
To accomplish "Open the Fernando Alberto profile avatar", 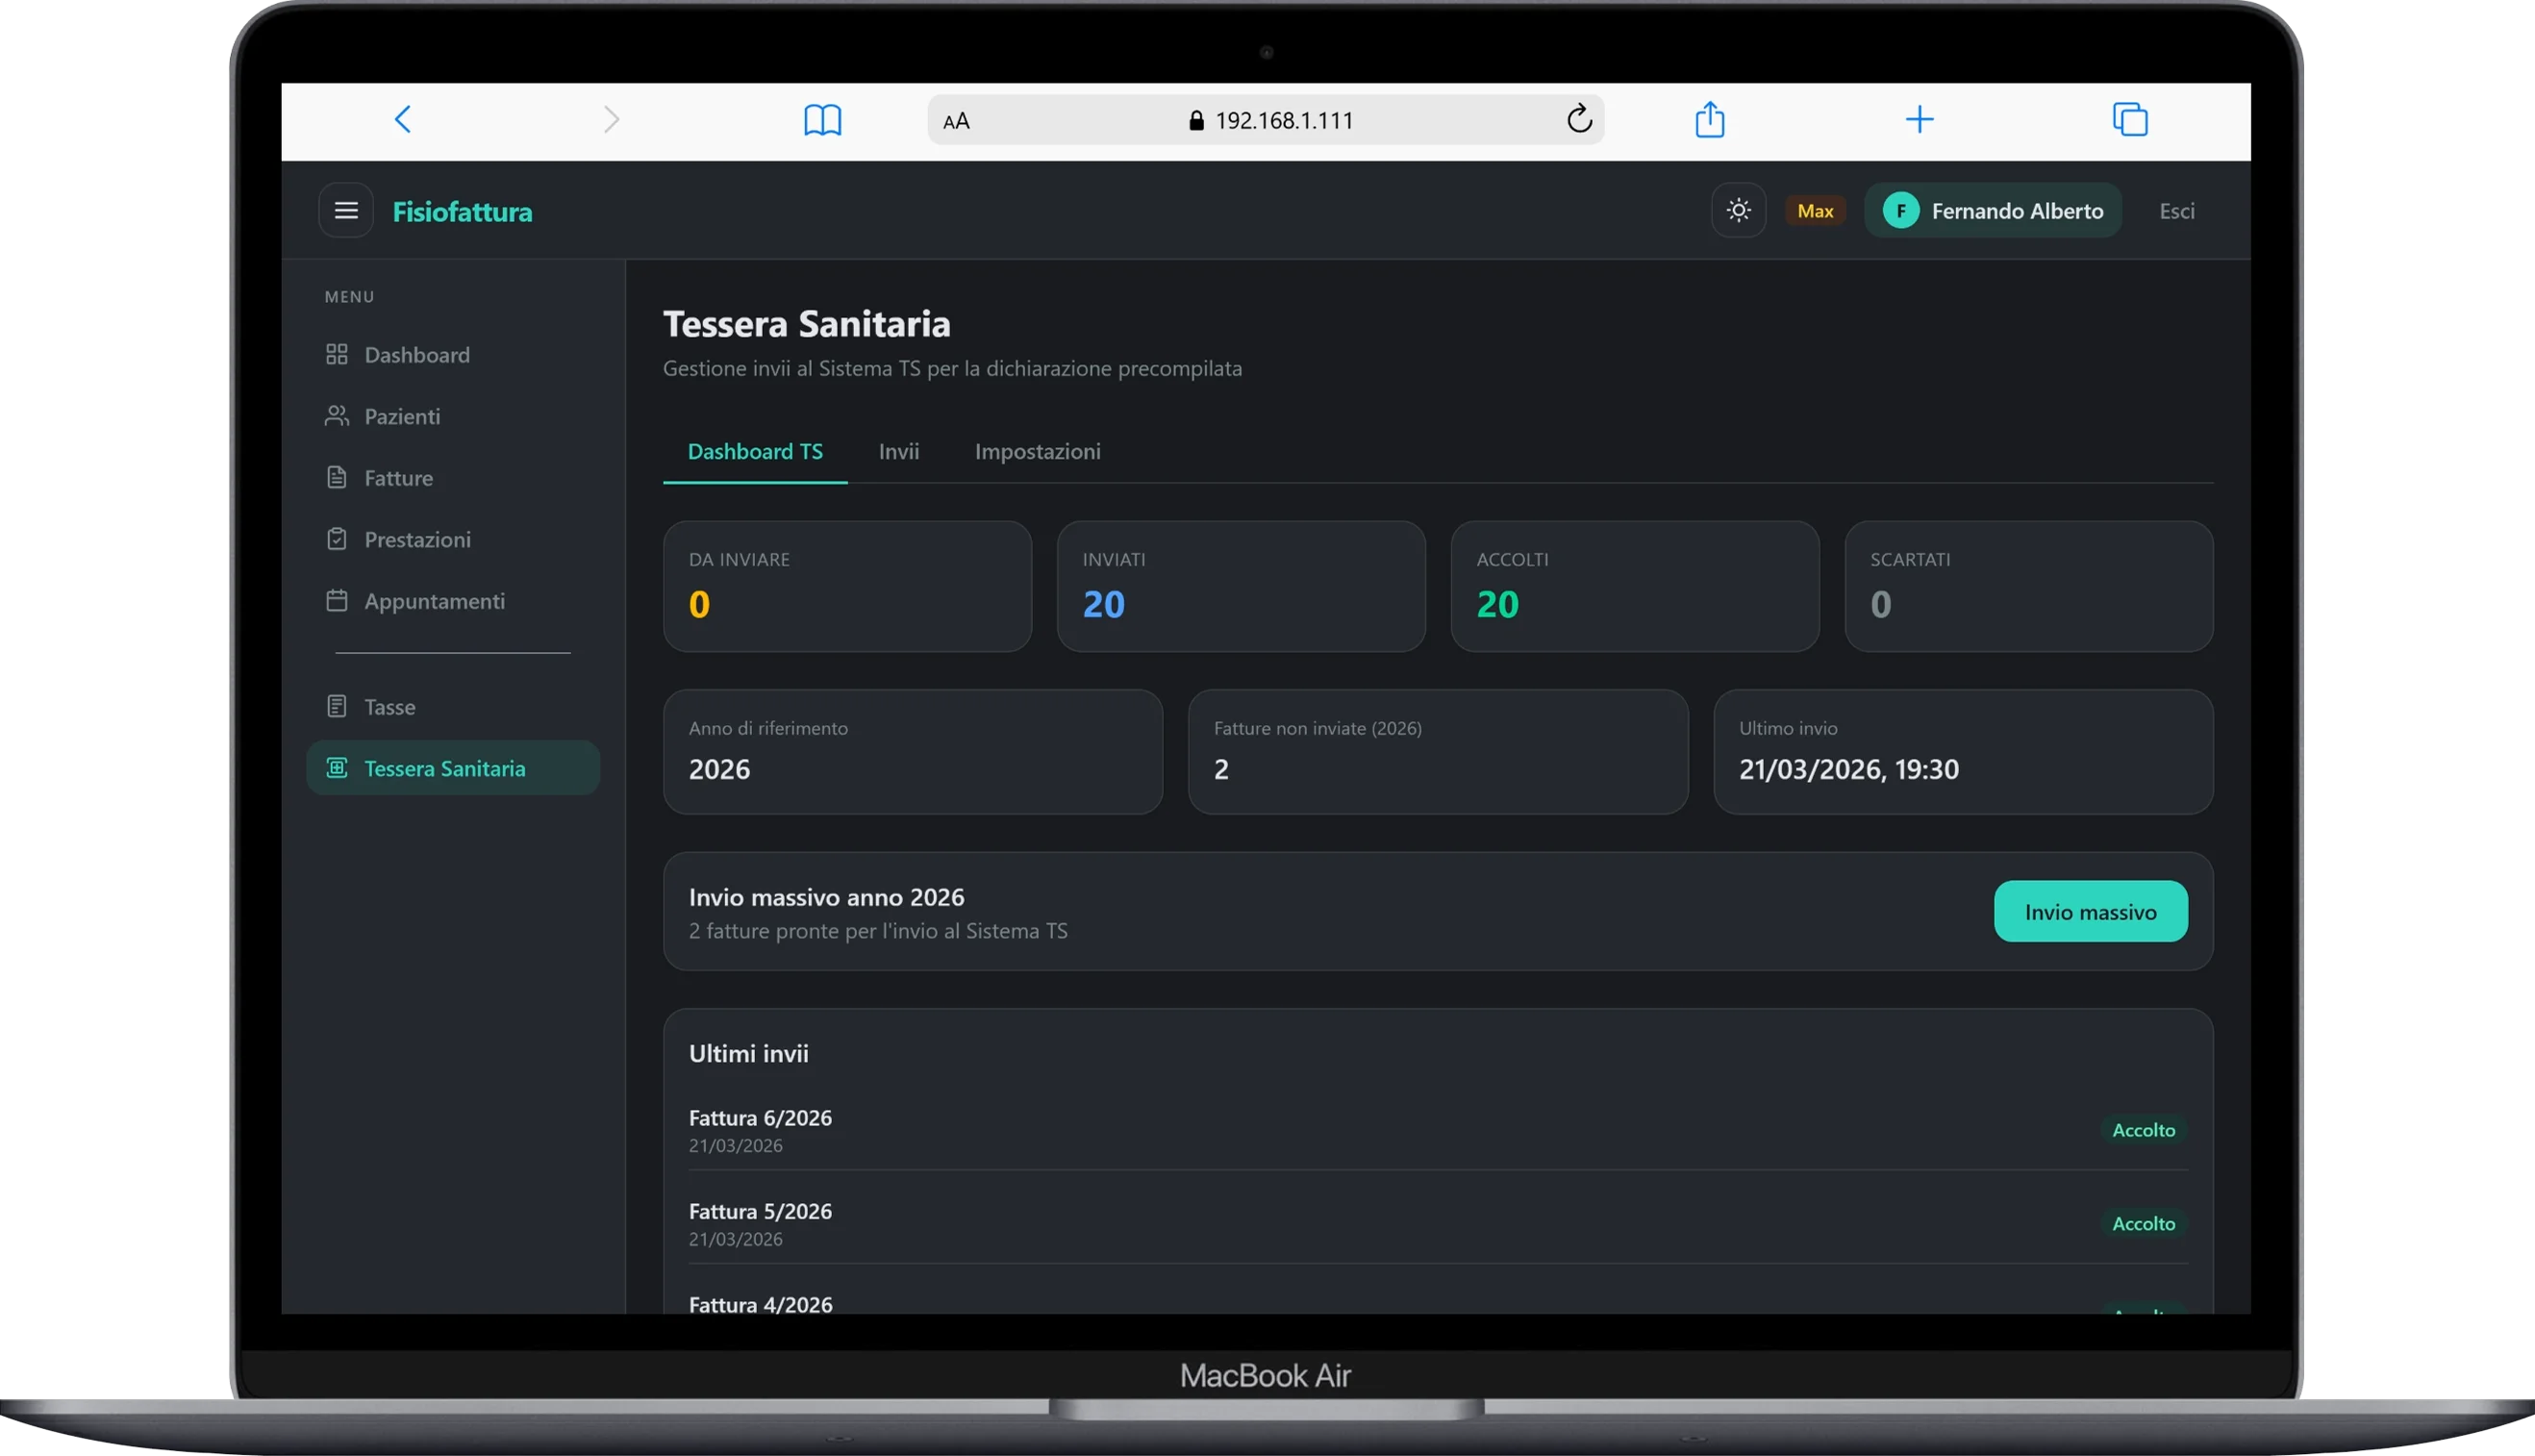I will [1902, 210].
